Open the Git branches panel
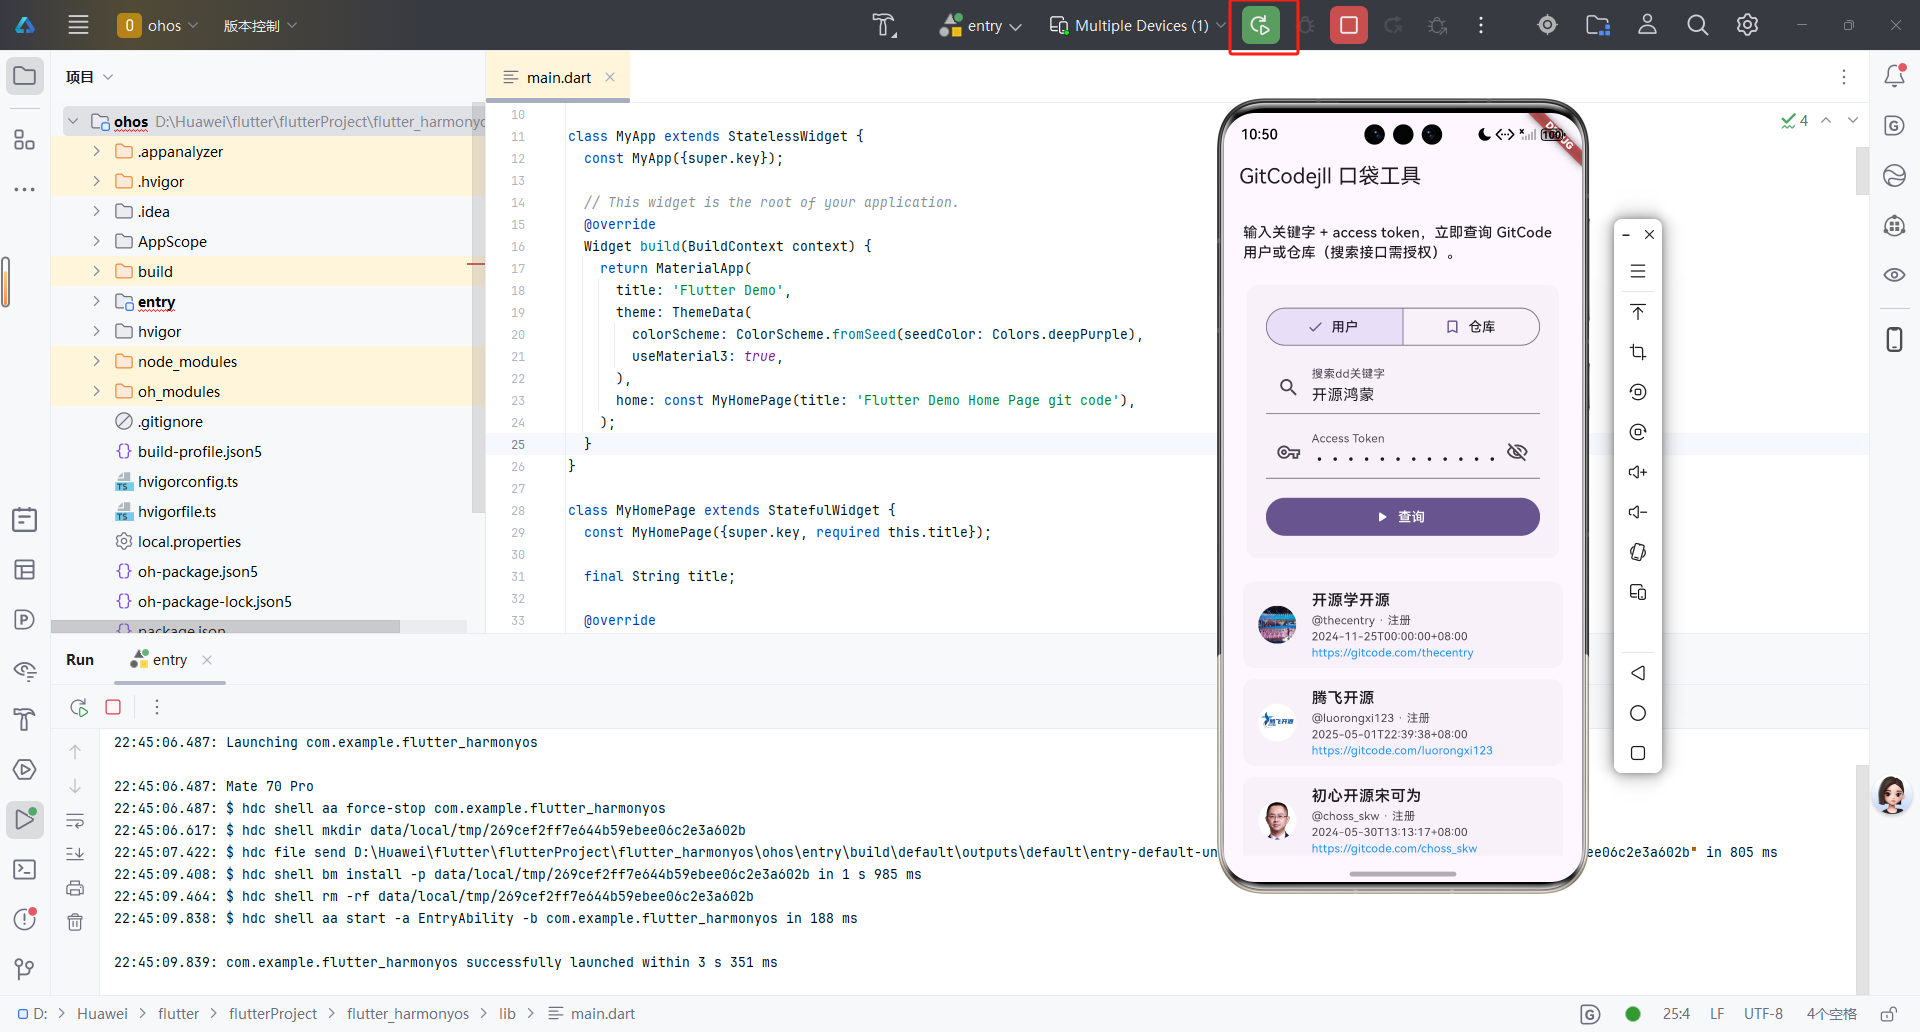Viewport: 1920px width, 1032px height. [x=25, y=968]
